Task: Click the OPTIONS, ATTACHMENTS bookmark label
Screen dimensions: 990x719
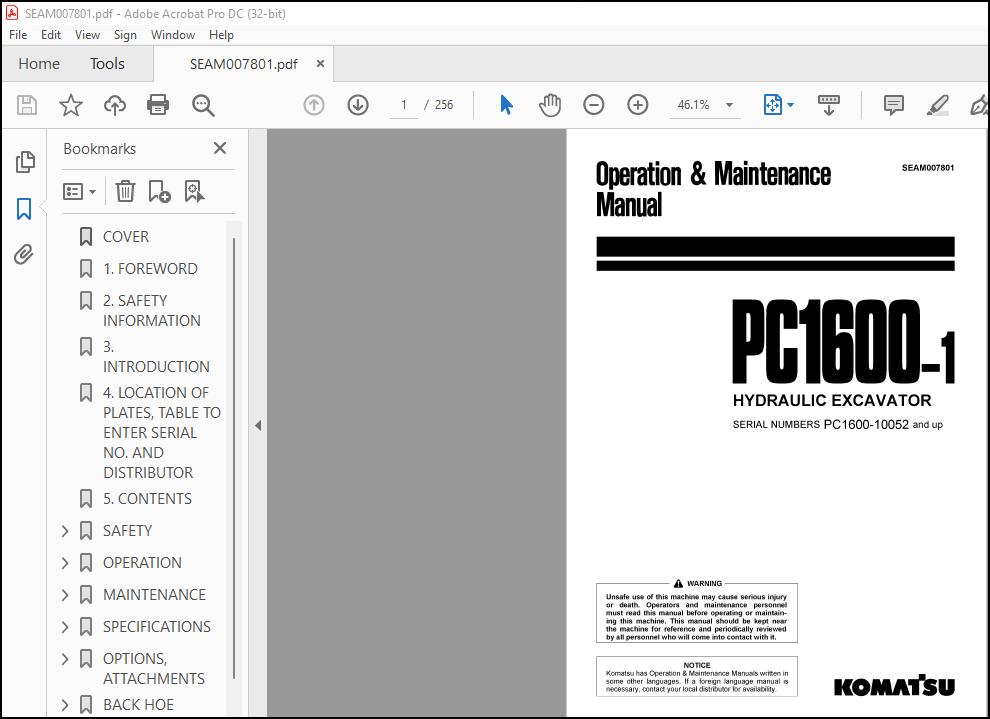Action: 153,668
